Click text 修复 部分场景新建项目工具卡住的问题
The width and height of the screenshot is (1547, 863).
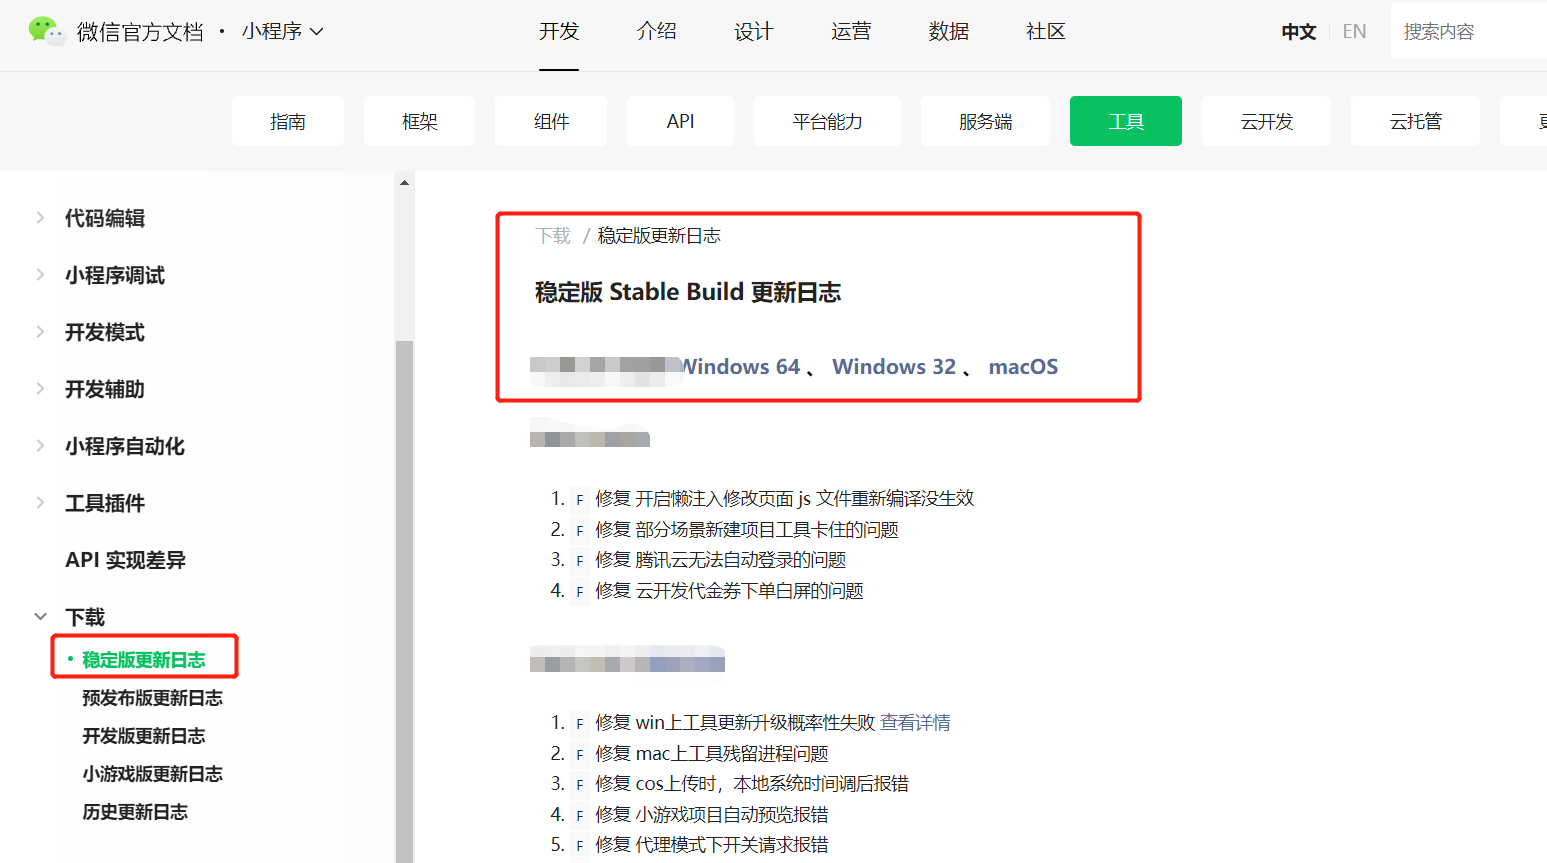coord(747,529)
